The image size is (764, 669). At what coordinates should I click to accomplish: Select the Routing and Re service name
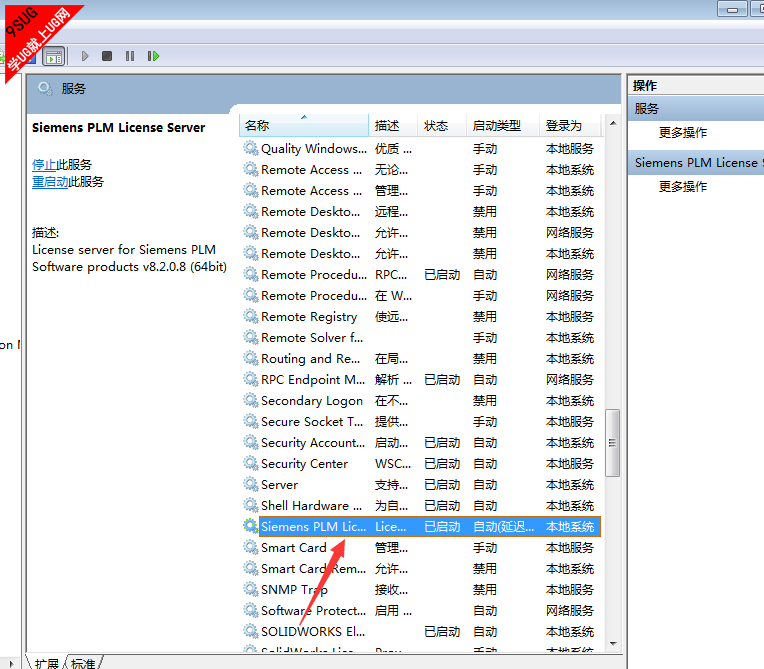click(x=310, y=359)
